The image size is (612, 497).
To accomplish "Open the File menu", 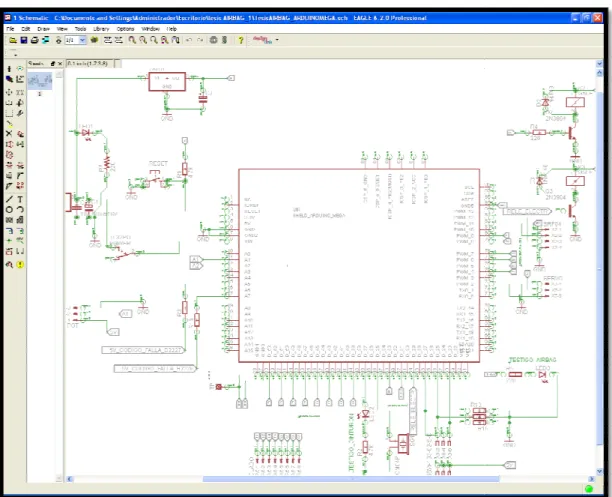I will (10, 29).
